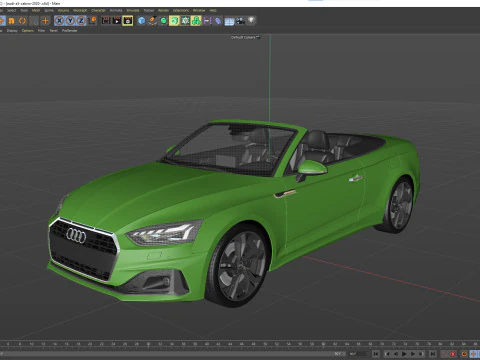The width and height of the screenshot is (480, 360).
Task: Open the Simulate menu
Action: 133,10
